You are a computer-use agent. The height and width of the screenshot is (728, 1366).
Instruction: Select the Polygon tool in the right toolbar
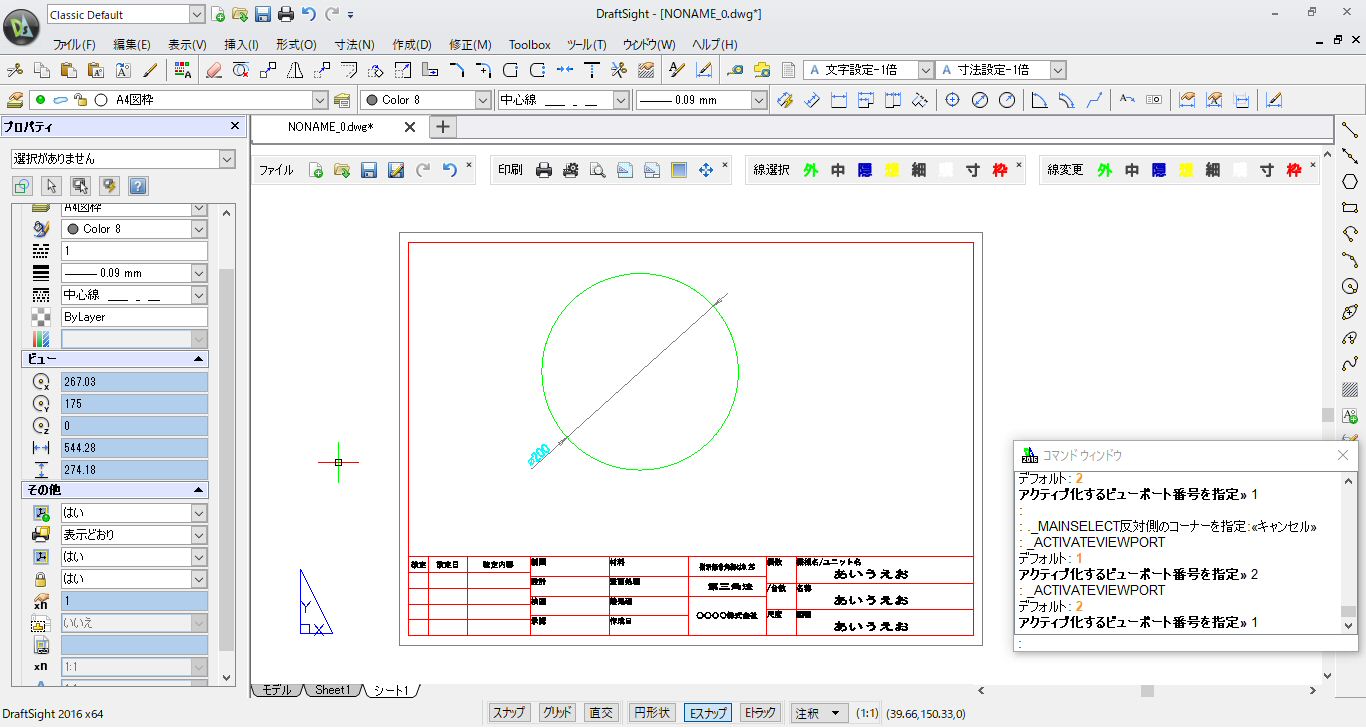click(1350, 182)
